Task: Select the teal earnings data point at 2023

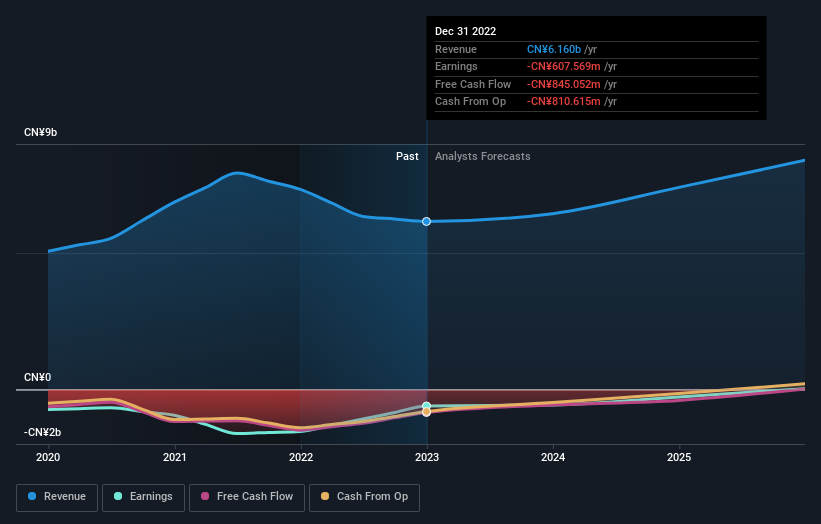Action: (427, 406)
